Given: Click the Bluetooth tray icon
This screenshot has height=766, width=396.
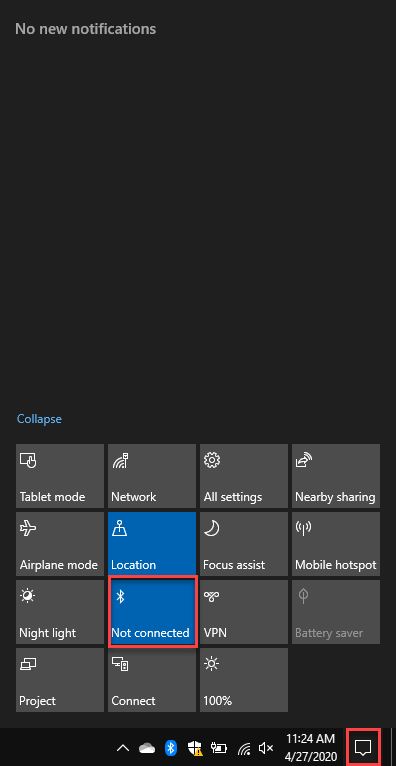Looking at the screenshot, I should [170, 747].
